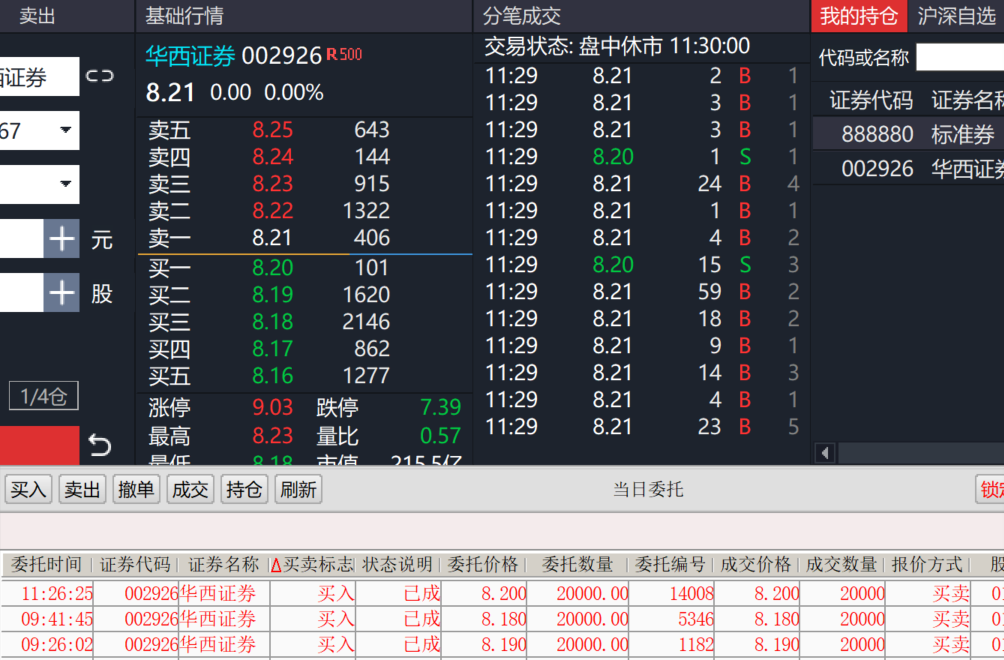Switch to 沪深自选 tab
Image resolution: width=1004 pixels, height=660 pixels.
[957, 15]
